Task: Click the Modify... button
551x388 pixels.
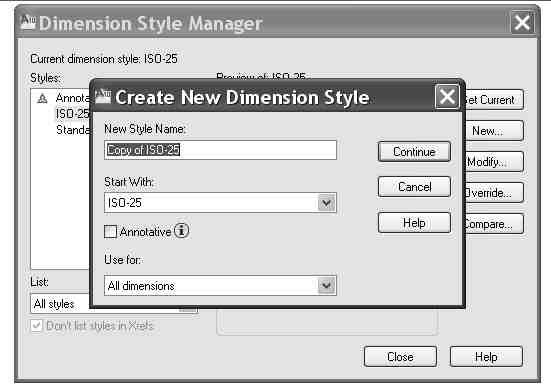Action: (494, 162)
